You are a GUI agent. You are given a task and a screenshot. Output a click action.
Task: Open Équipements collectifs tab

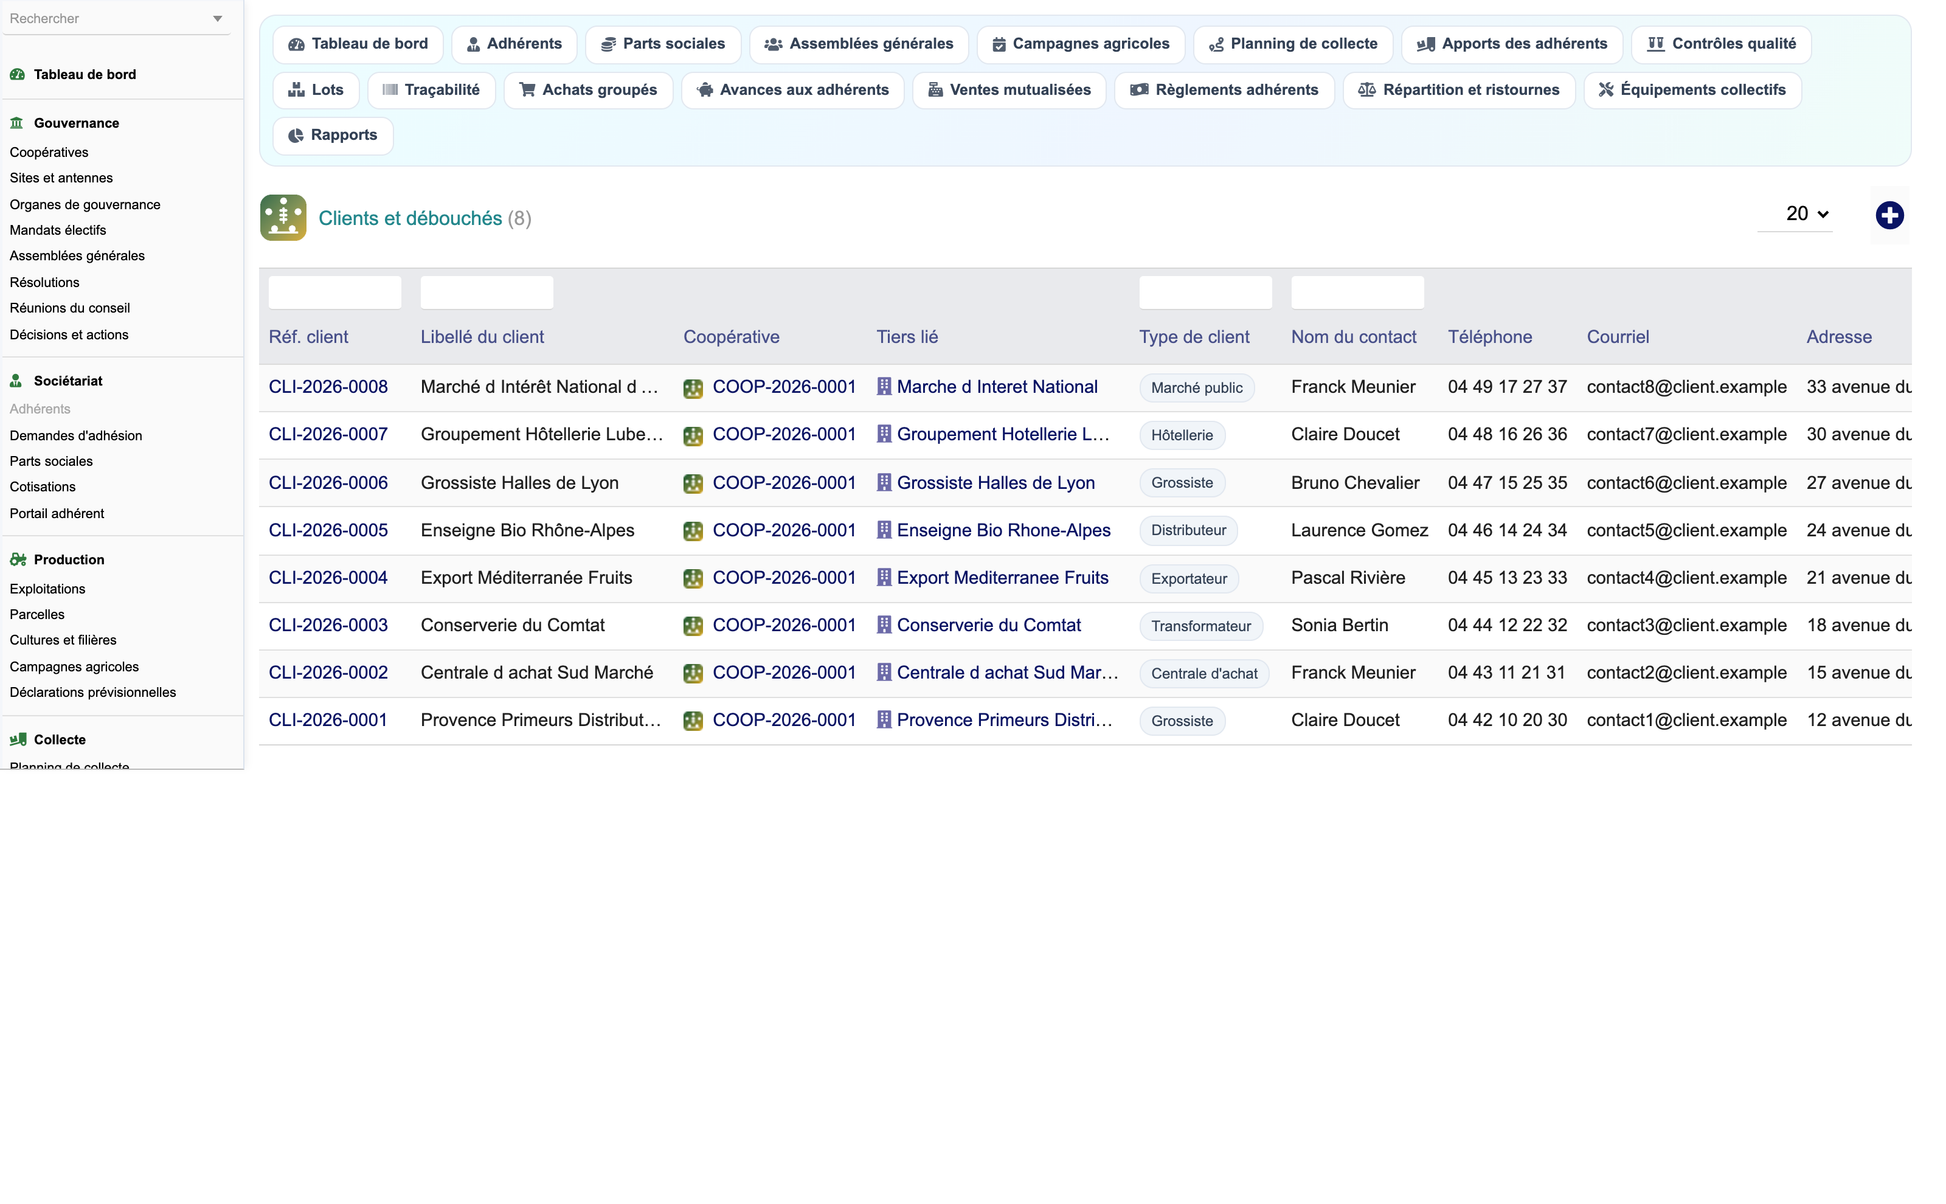click(x=1692, y=90)
